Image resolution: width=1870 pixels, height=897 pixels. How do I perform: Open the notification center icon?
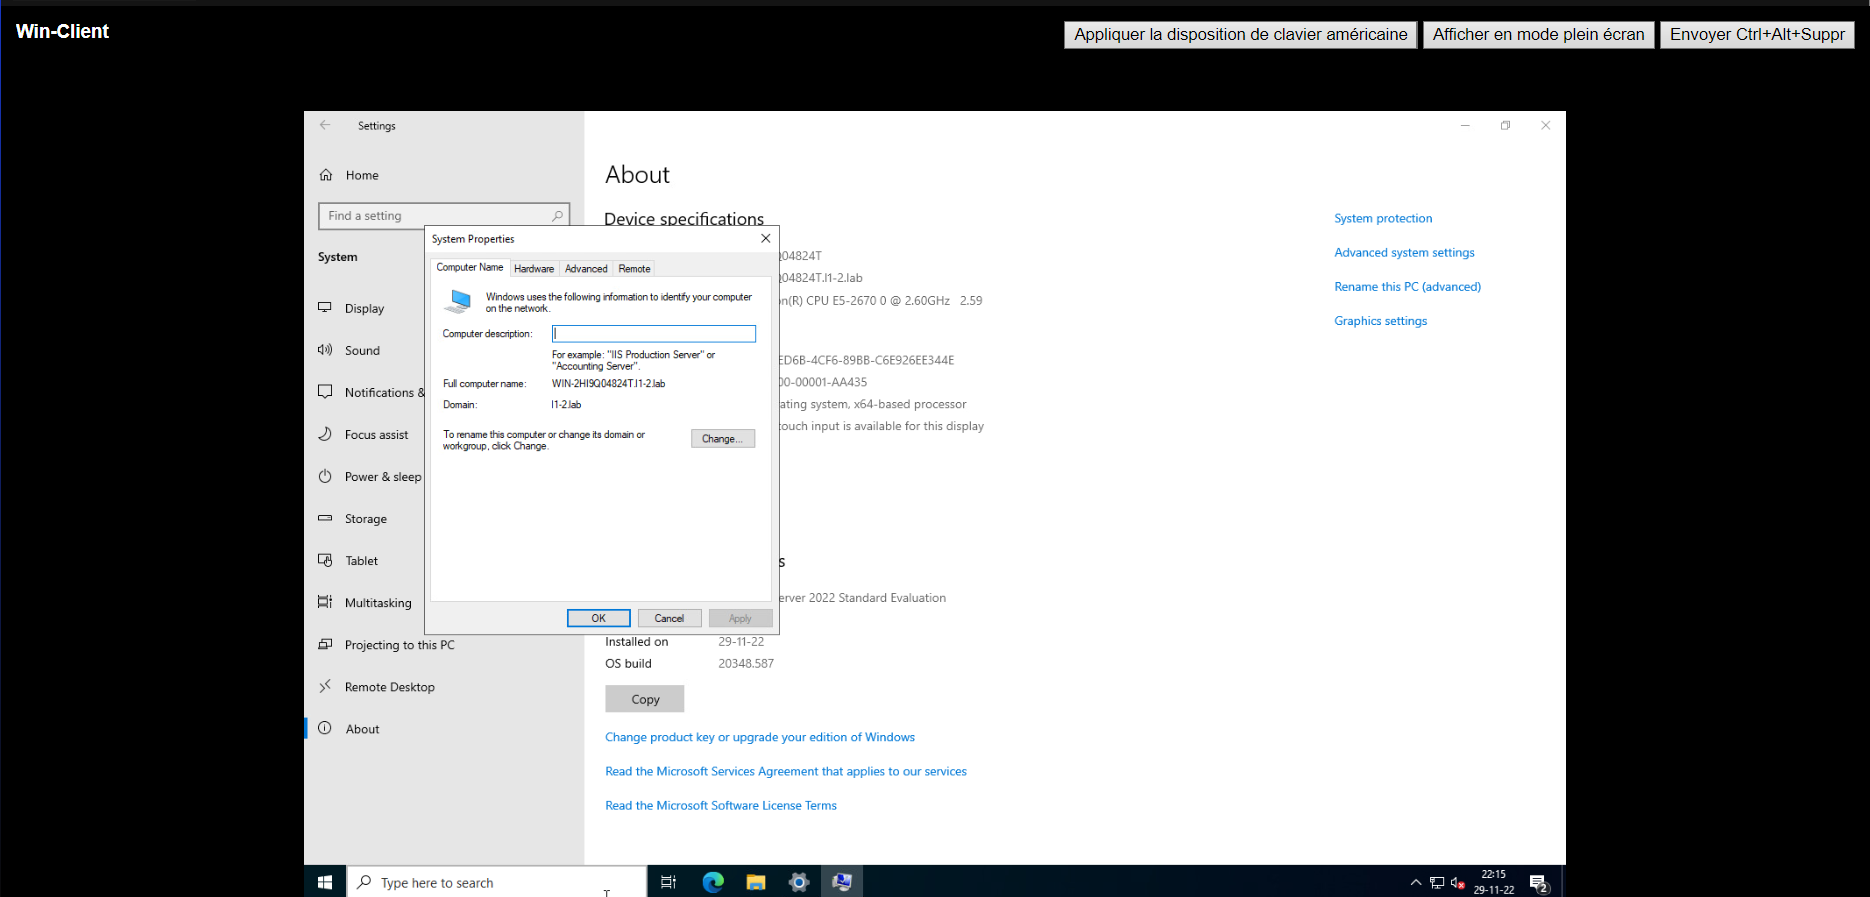(1539, 883)
